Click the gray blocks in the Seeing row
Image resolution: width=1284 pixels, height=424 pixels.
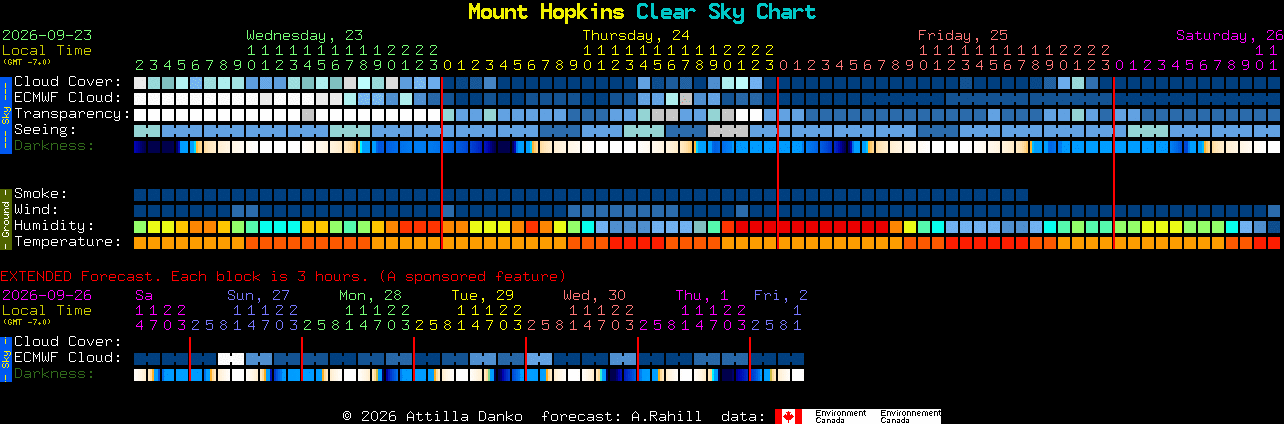click(x=728, y=130)
